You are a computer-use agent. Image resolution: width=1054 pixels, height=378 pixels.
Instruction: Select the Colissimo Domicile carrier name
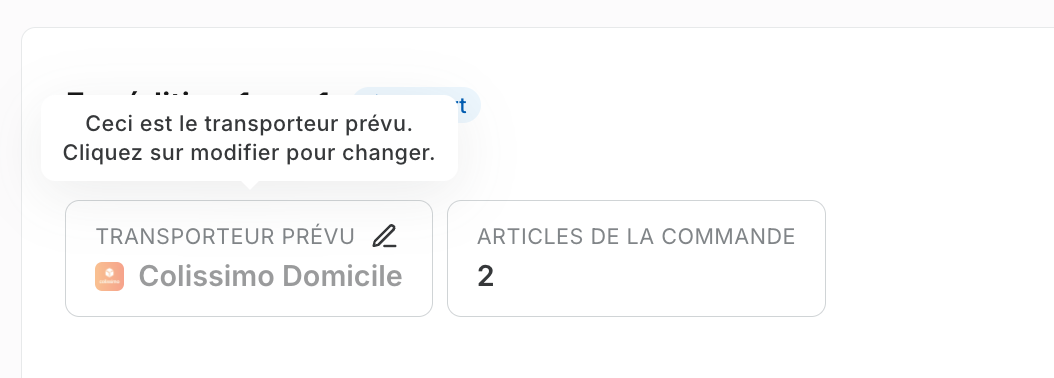270,276
